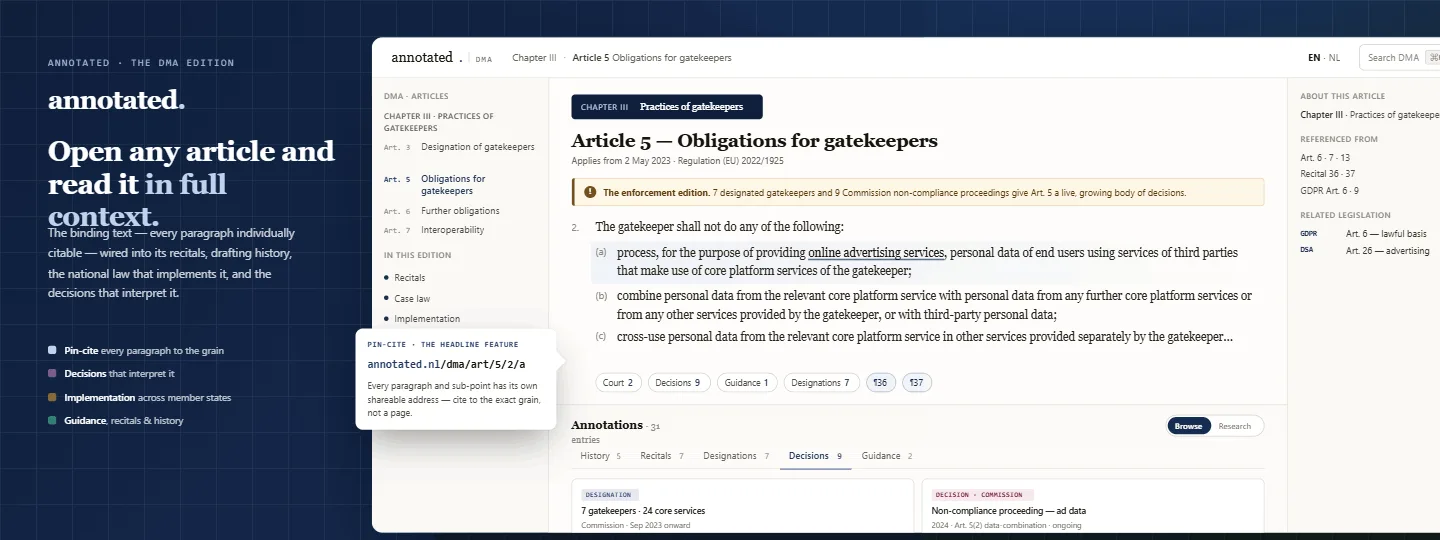Image resolution: width=1440 pixels, height=540 pixels.
Task: Click the Court 2 chip
Action: pyautogui.click(x=619, y=382)
